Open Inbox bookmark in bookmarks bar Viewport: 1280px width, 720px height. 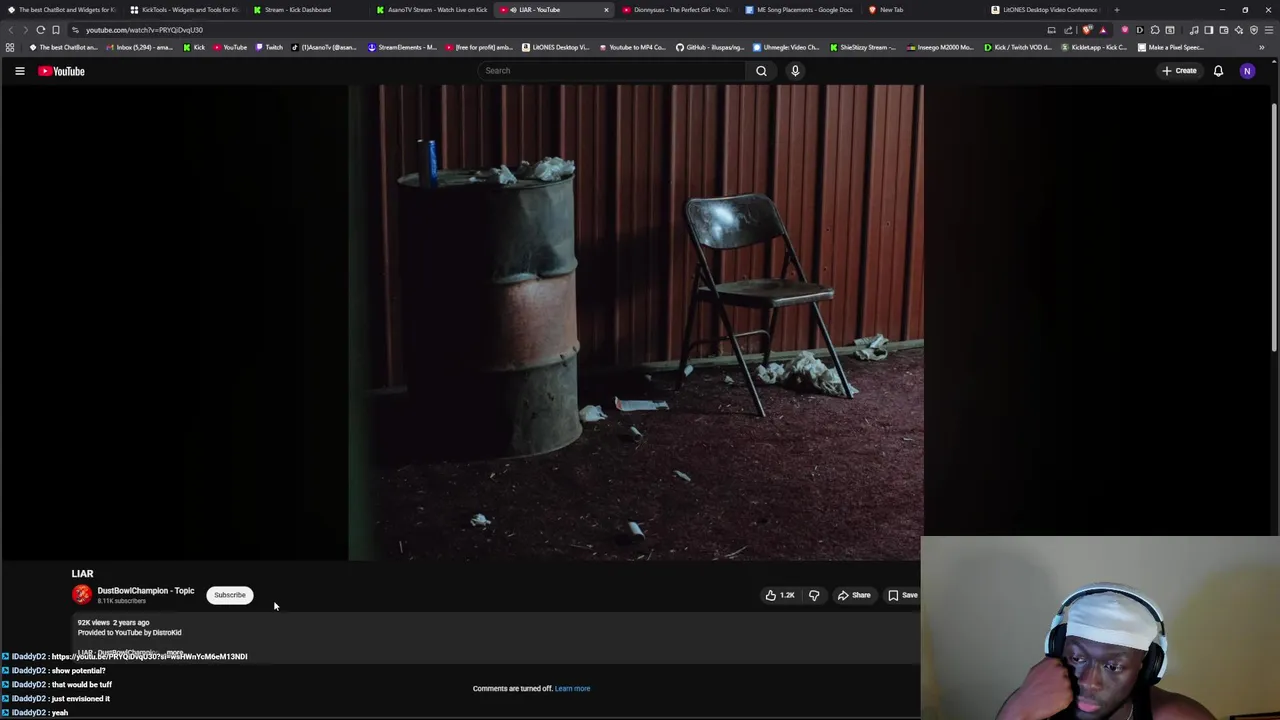coord(139,47)
